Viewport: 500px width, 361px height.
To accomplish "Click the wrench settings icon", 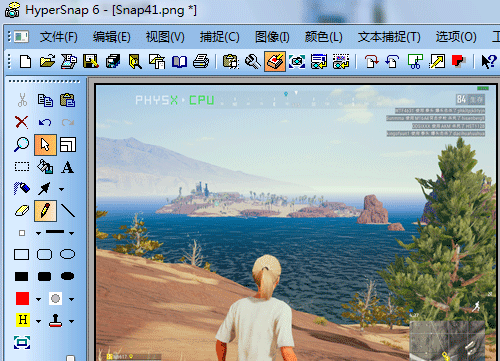I will 253,62.
